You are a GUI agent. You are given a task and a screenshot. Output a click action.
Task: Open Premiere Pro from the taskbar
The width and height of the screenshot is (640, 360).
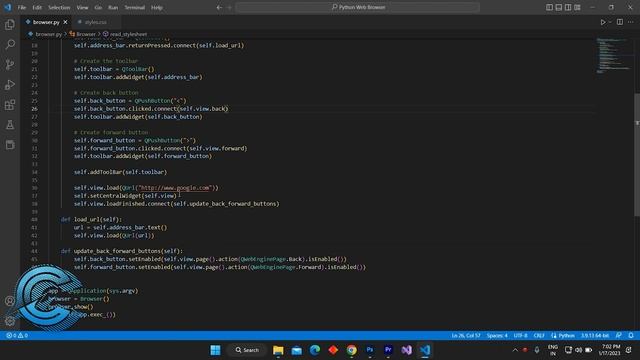tap(388, 350)
